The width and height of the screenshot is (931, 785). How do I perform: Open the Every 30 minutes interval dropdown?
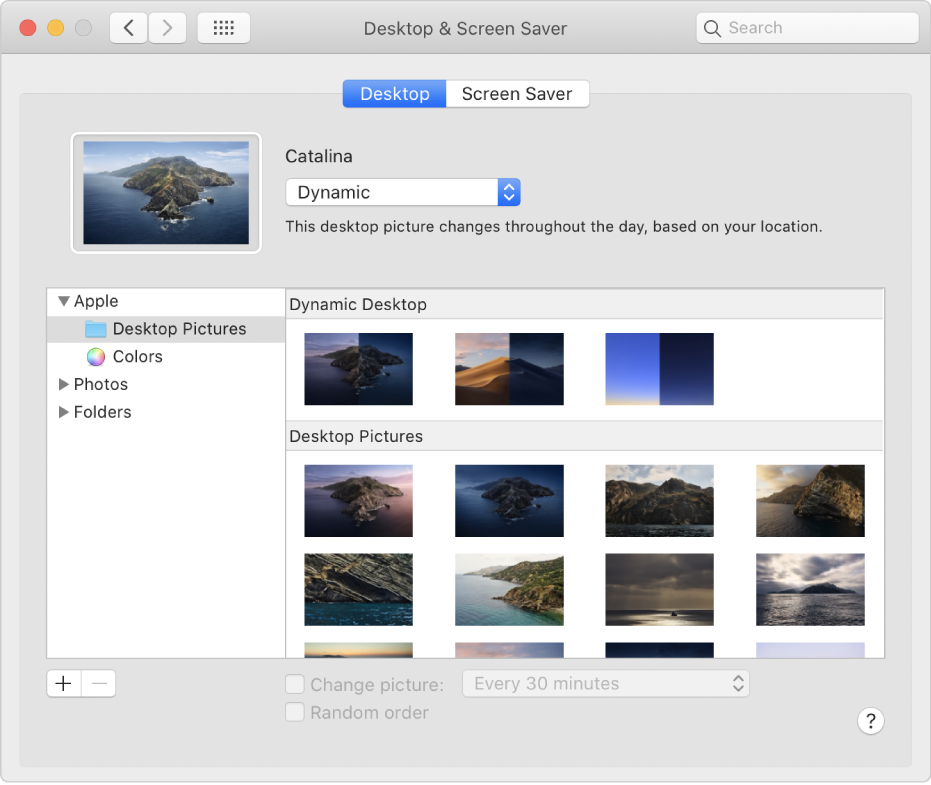point(606,683)
